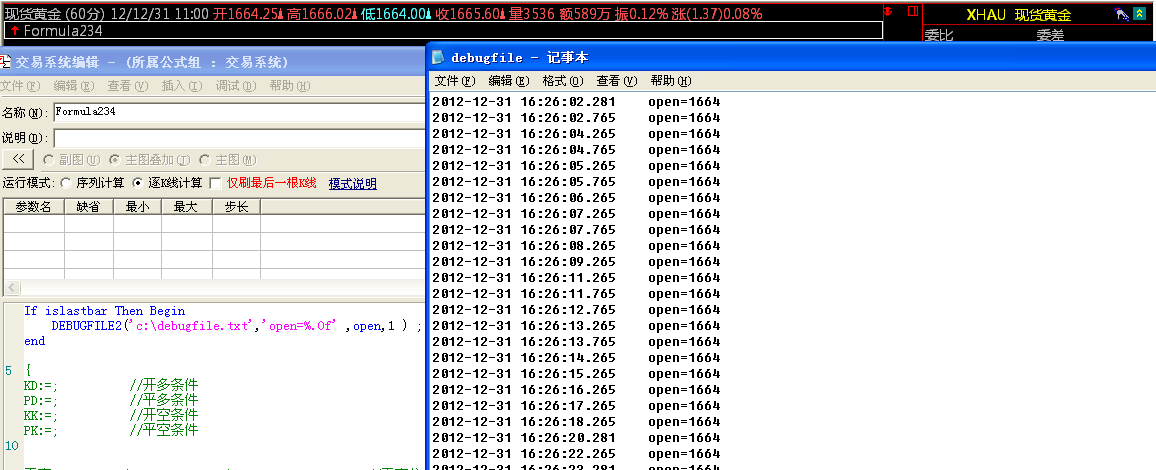This screenshot has width=1156, height=470.
Task: Select the 序列计算 run mode option
Action: (x=66, y=183)
